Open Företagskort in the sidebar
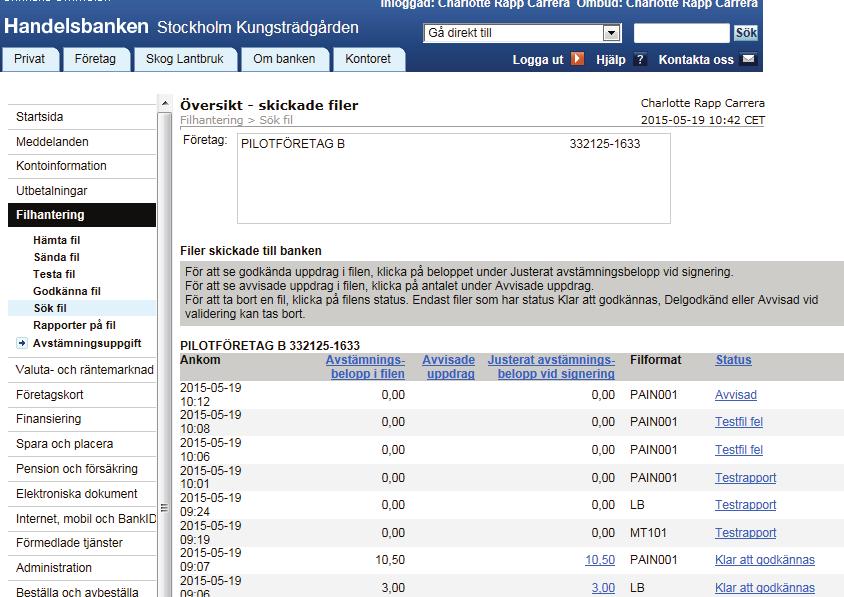The image size is (844, 597). 82,395
